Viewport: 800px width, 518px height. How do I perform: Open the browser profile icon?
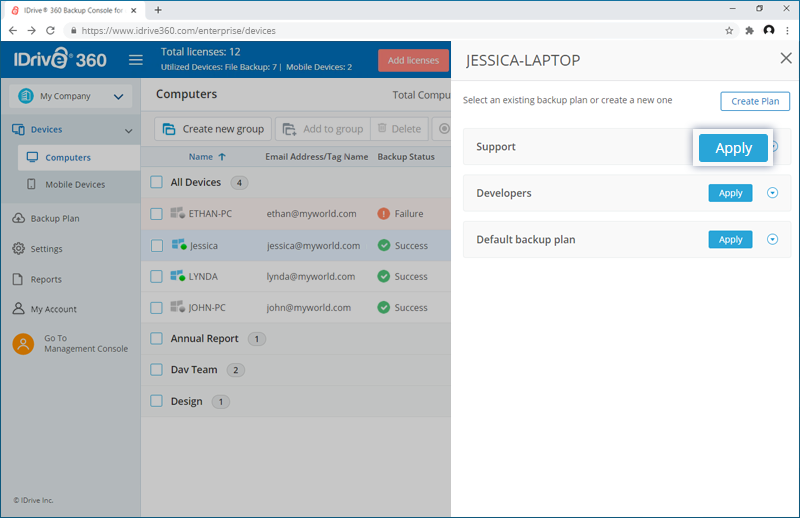769,30
